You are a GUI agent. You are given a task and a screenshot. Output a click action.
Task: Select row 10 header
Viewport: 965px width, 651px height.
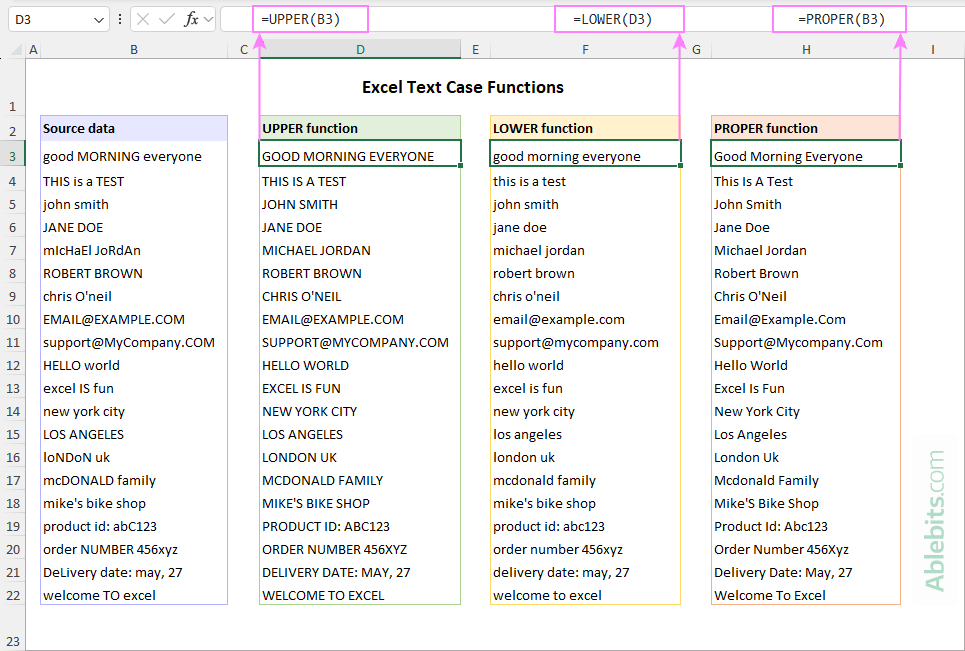(x=13, y=320)
